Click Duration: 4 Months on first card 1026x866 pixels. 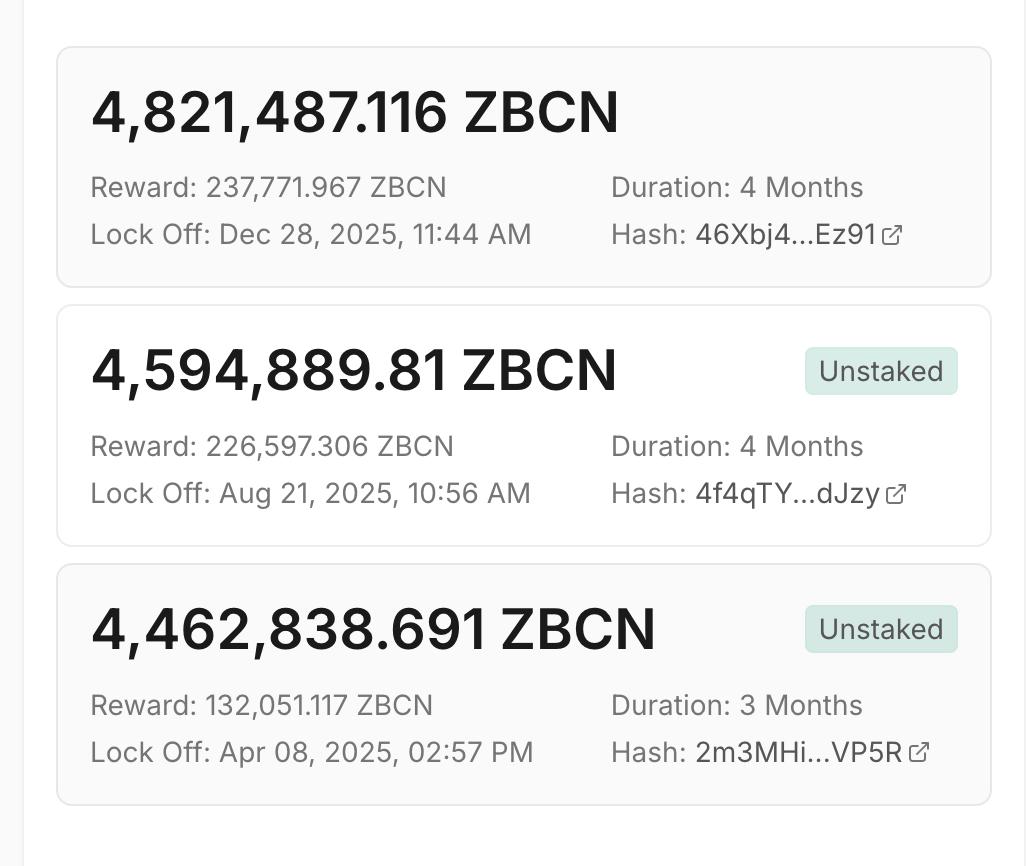pyautogui.click(x=737, y=187)
